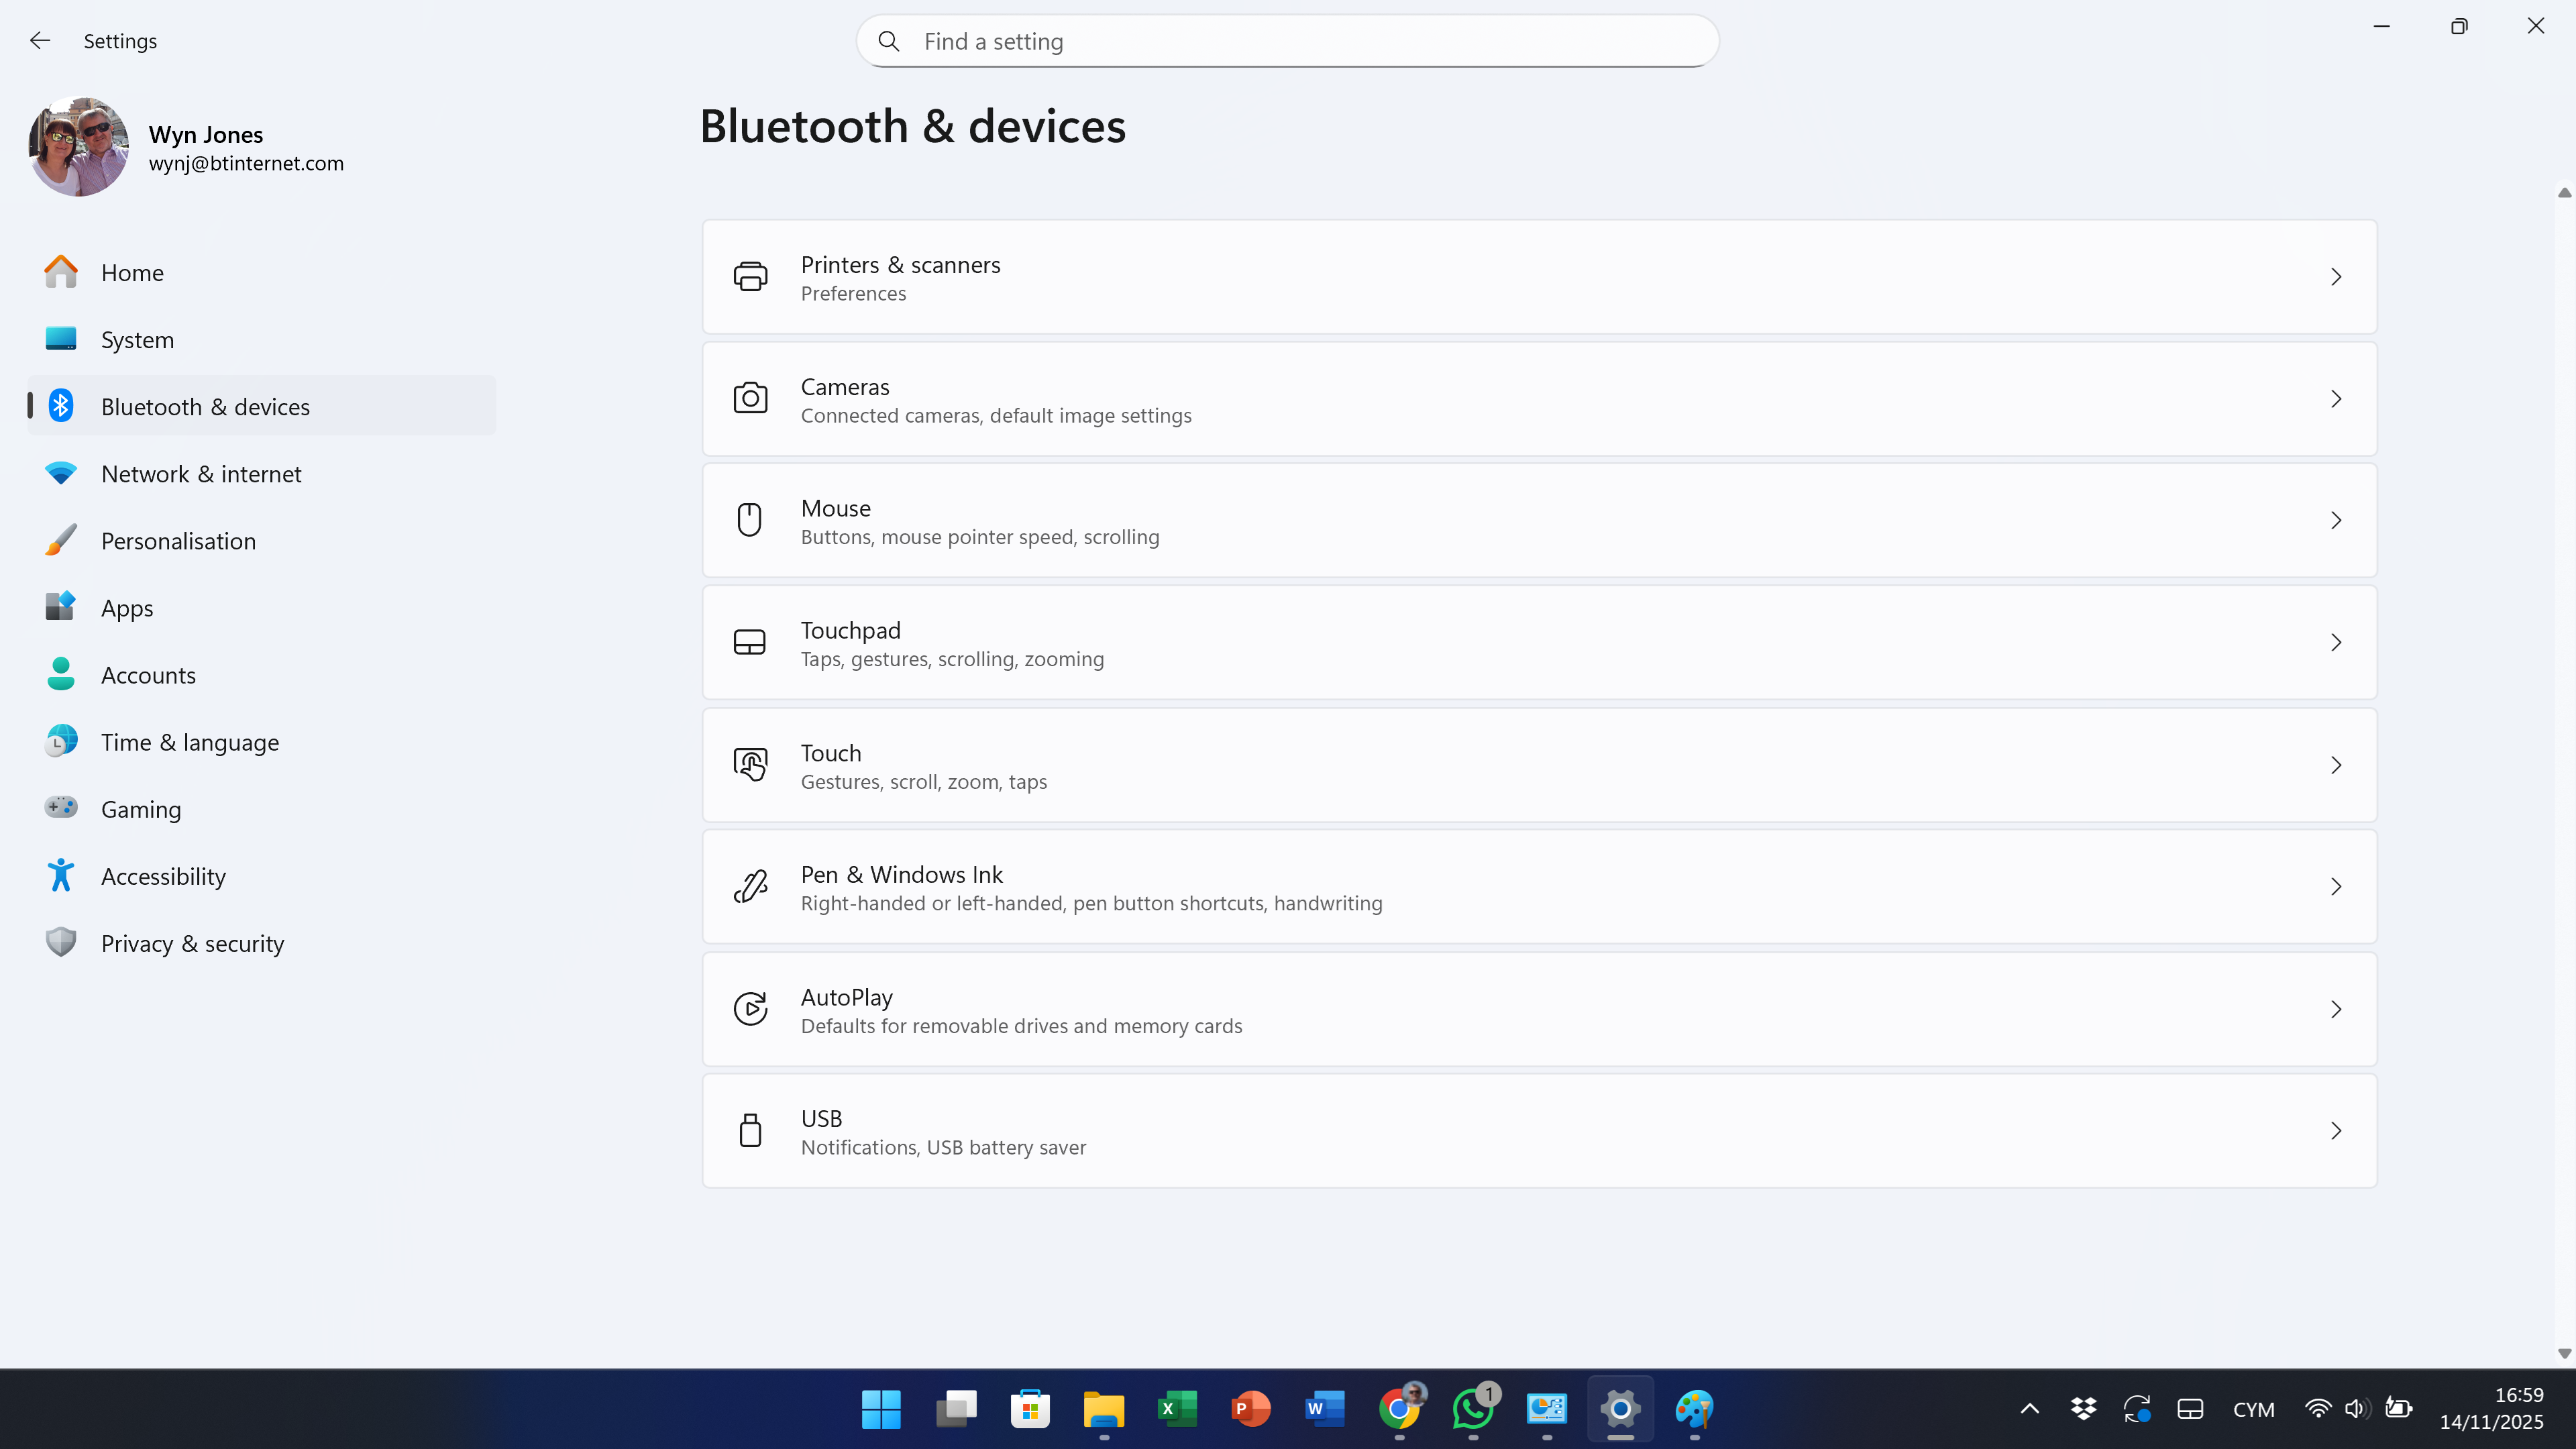Click the AutoPlay icon
The height and width of the screenshot is (1449, 2576).
[751, 1009]
